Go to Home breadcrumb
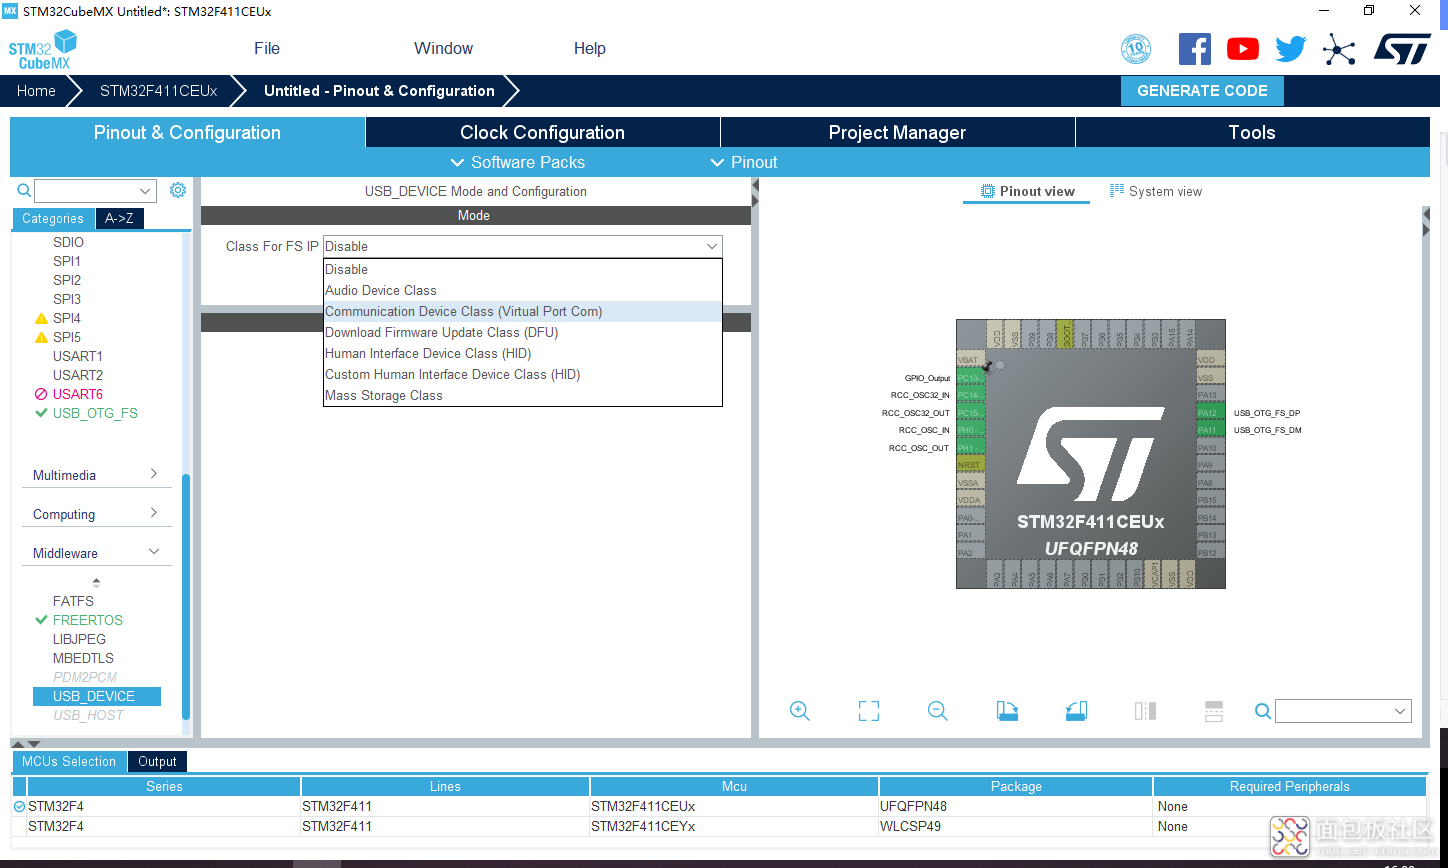Viewport: 1448px width, 868px height. [36, 91]
